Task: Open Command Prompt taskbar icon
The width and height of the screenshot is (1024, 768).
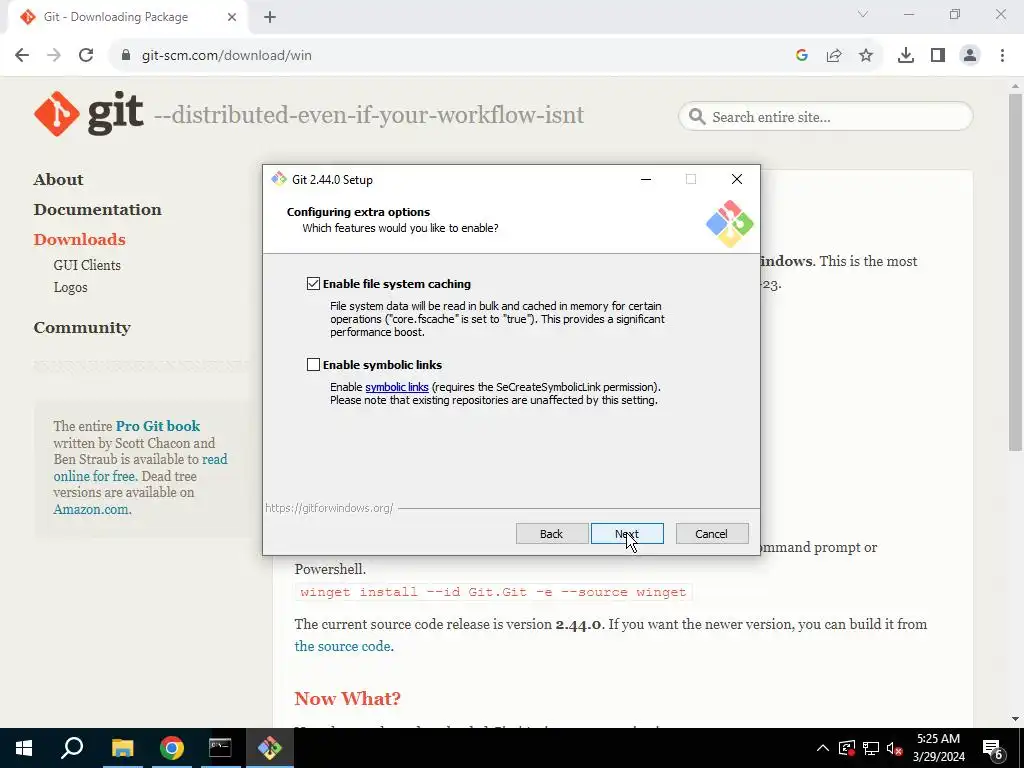Action: [x=220, y=748]
